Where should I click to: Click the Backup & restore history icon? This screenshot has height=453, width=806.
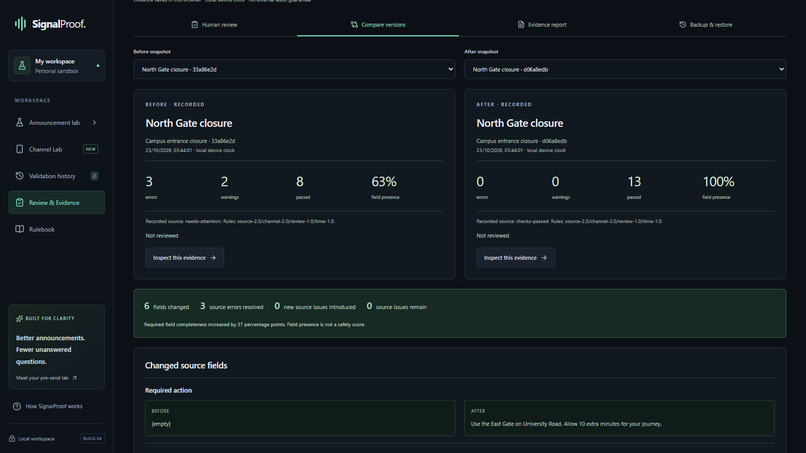[683, 25]
